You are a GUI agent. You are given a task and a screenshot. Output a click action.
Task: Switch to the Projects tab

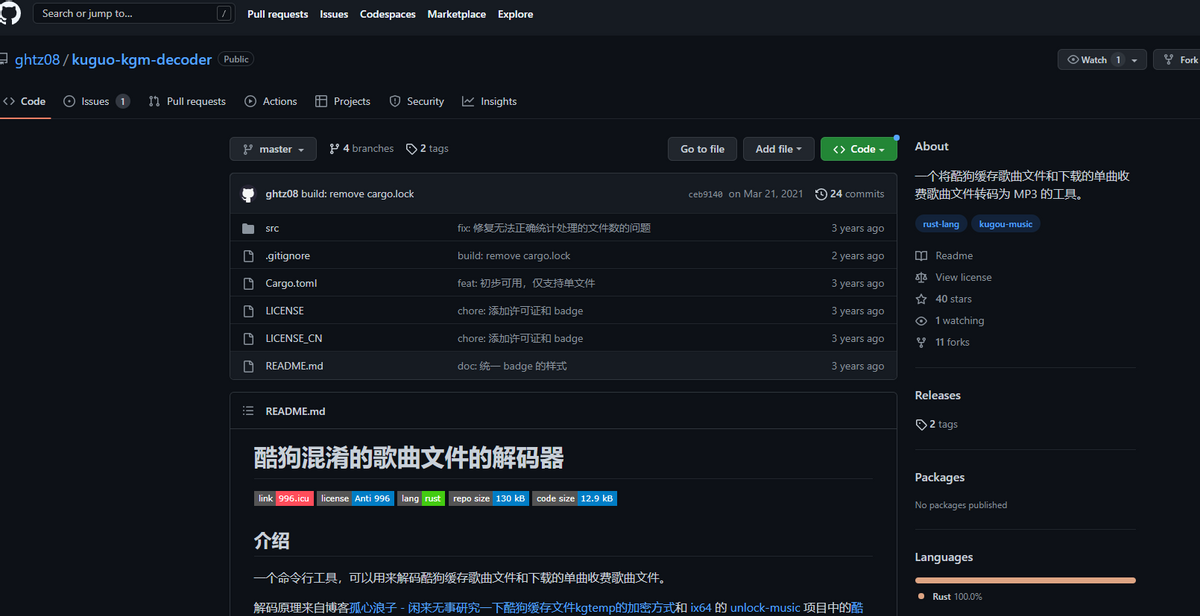click(342, 101)
